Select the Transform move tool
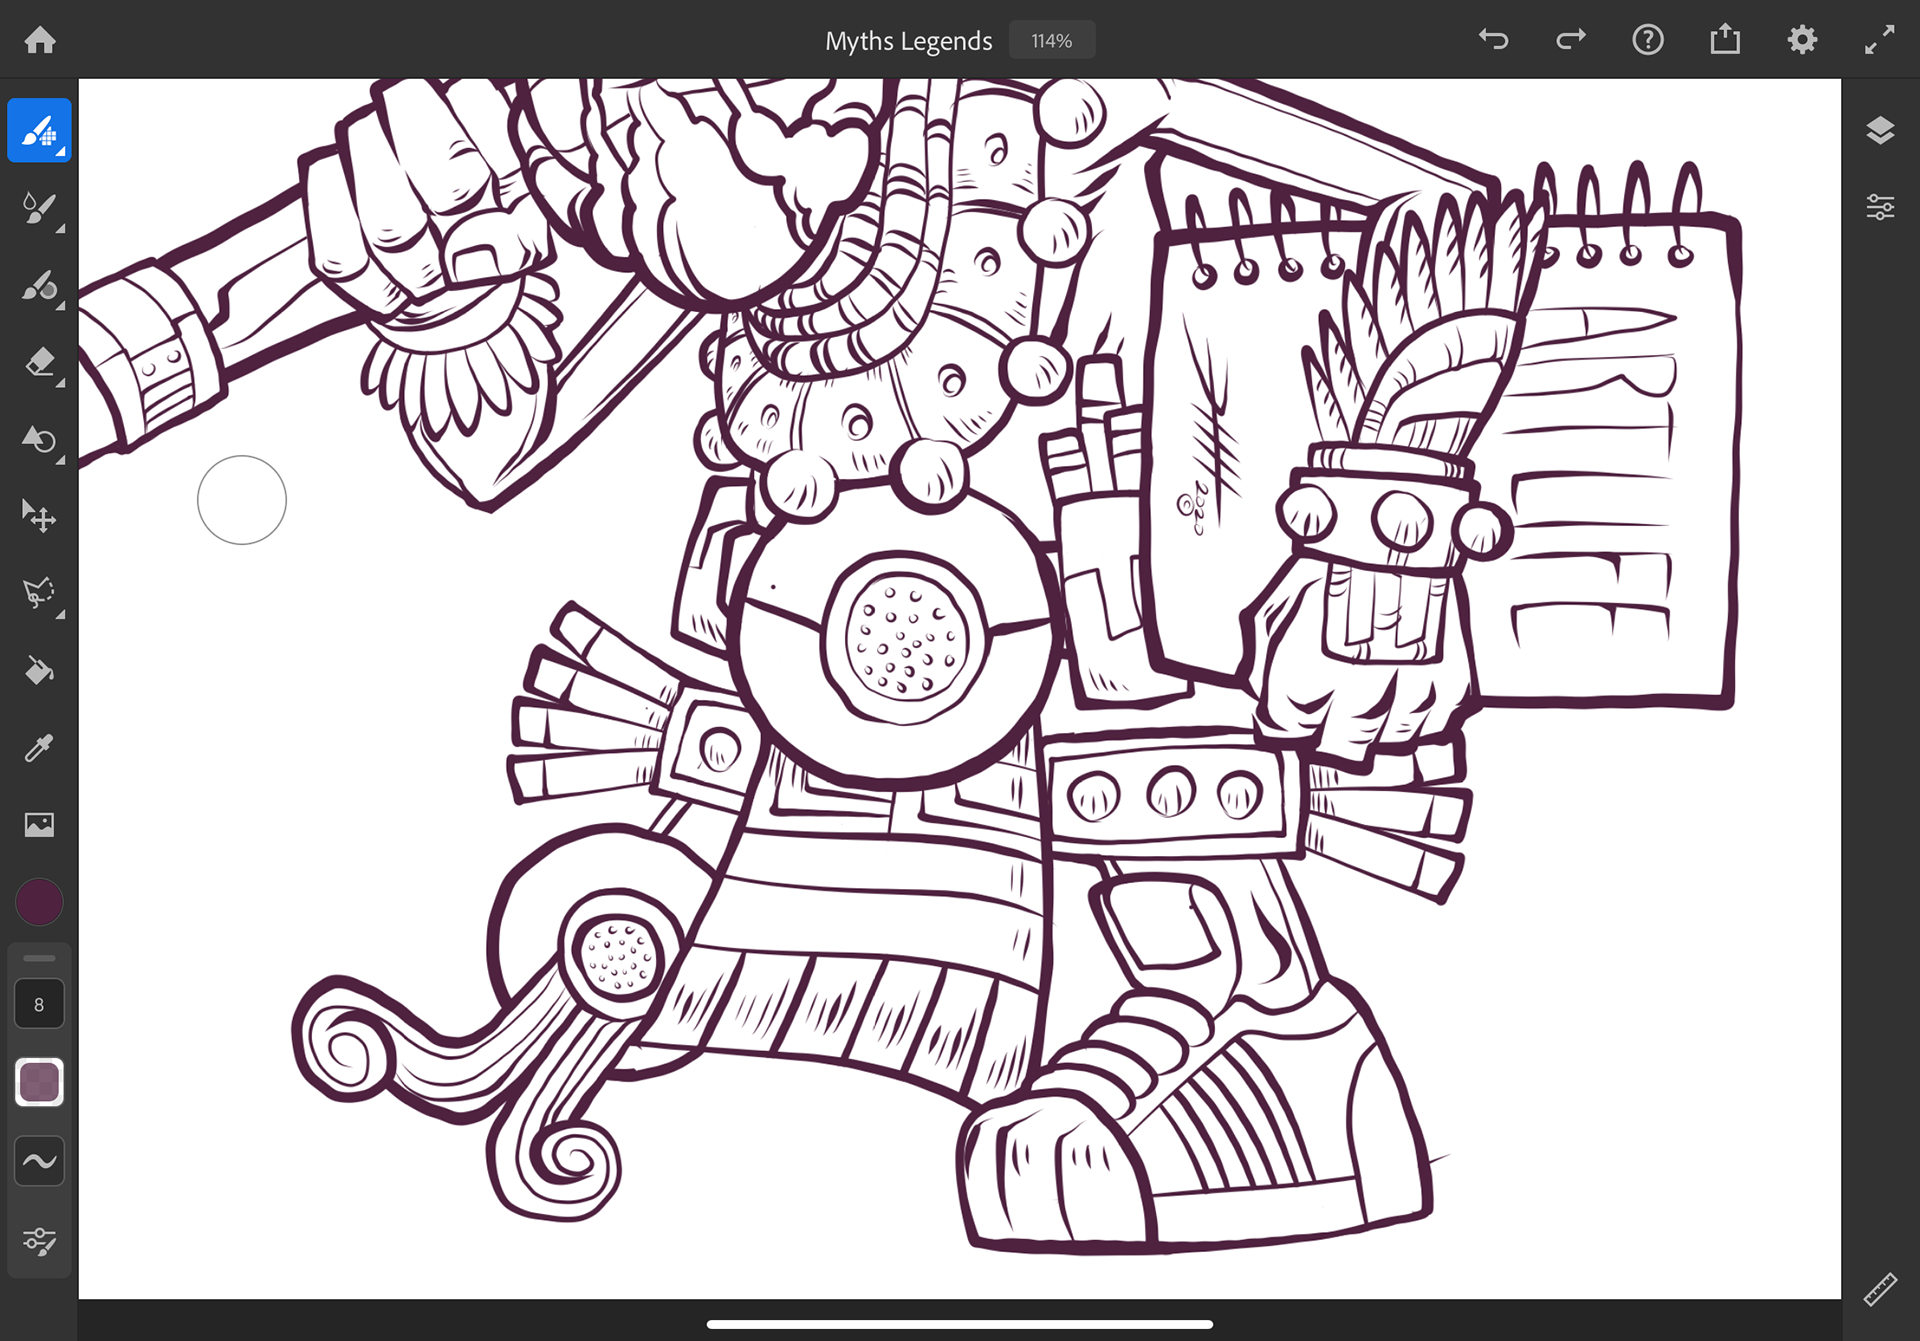Screen dimensions: 1920x1341 (39, 516)
